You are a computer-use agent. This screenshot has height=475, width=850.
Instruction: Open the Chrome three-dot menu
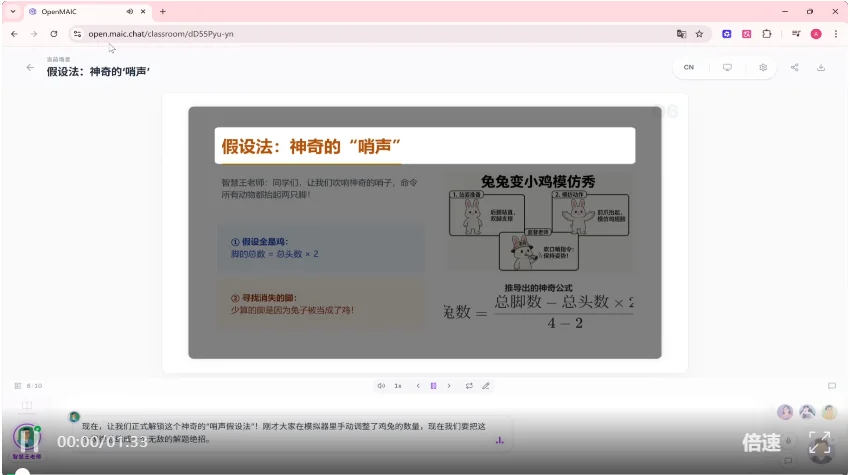835,34
